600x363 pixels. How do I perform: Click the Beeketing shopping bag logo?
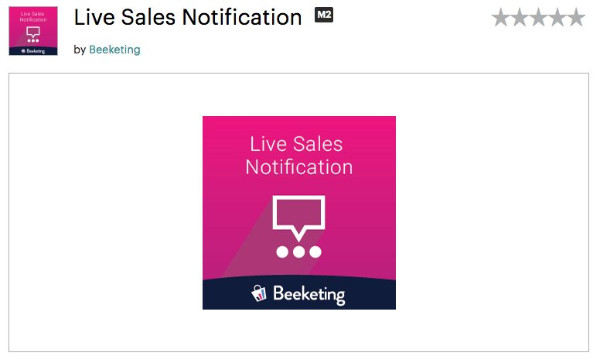(259, 293)
